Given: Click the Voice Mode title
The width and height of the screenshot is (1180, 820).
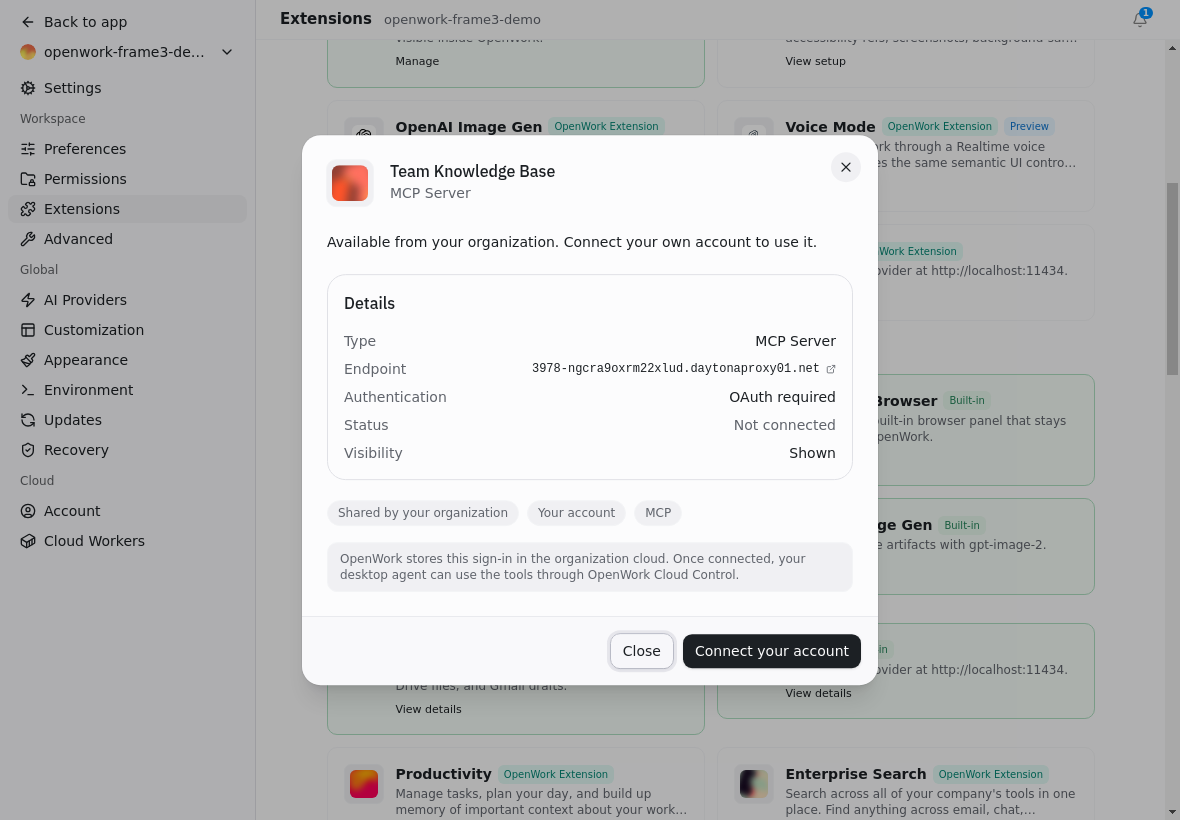Looking at the screenshot, I should [830, 127].
